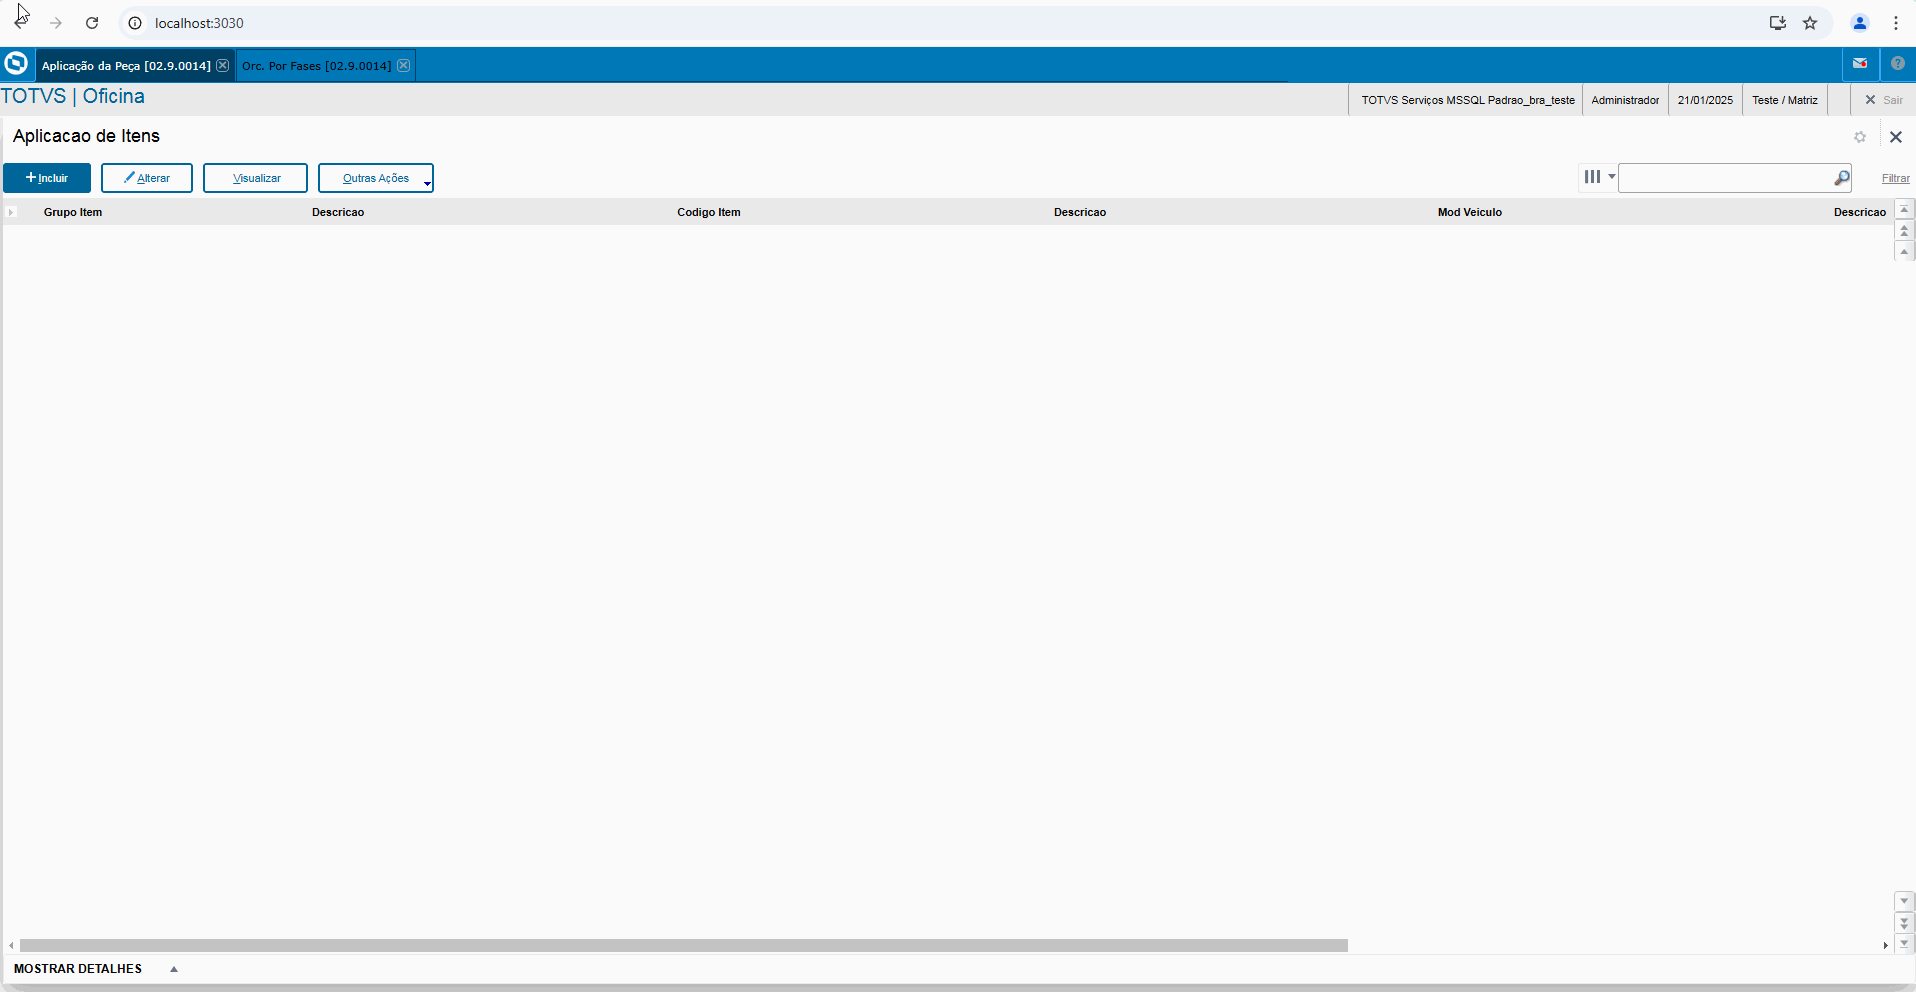Click the horizontal scrollbar thumb
Image resolution: width=1916 pixels, height=992 pixels.
tap(684, 945)
